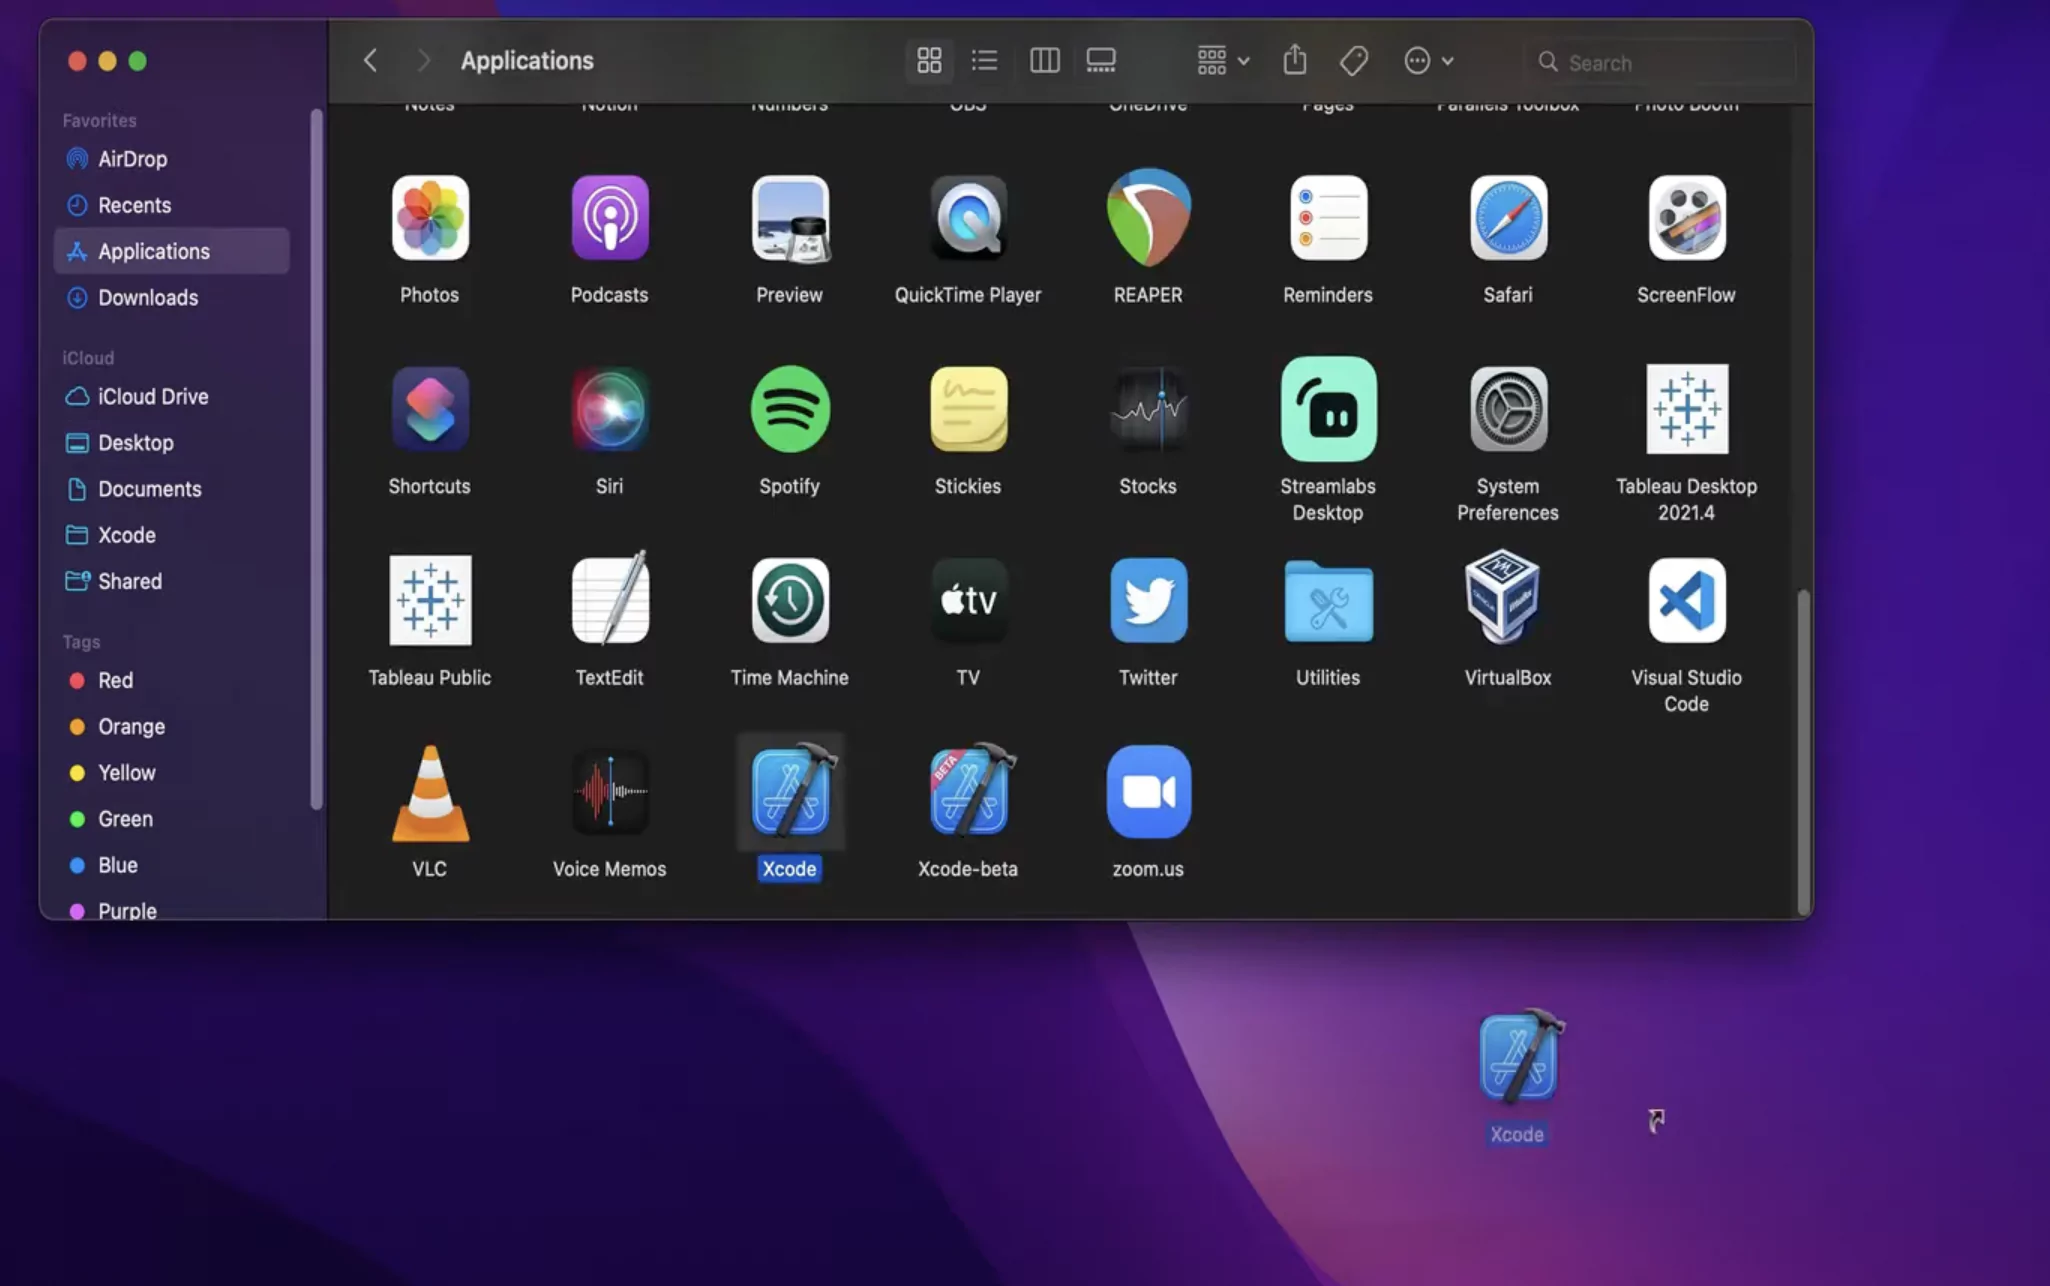Switch to list view

(x=984, y=60)
